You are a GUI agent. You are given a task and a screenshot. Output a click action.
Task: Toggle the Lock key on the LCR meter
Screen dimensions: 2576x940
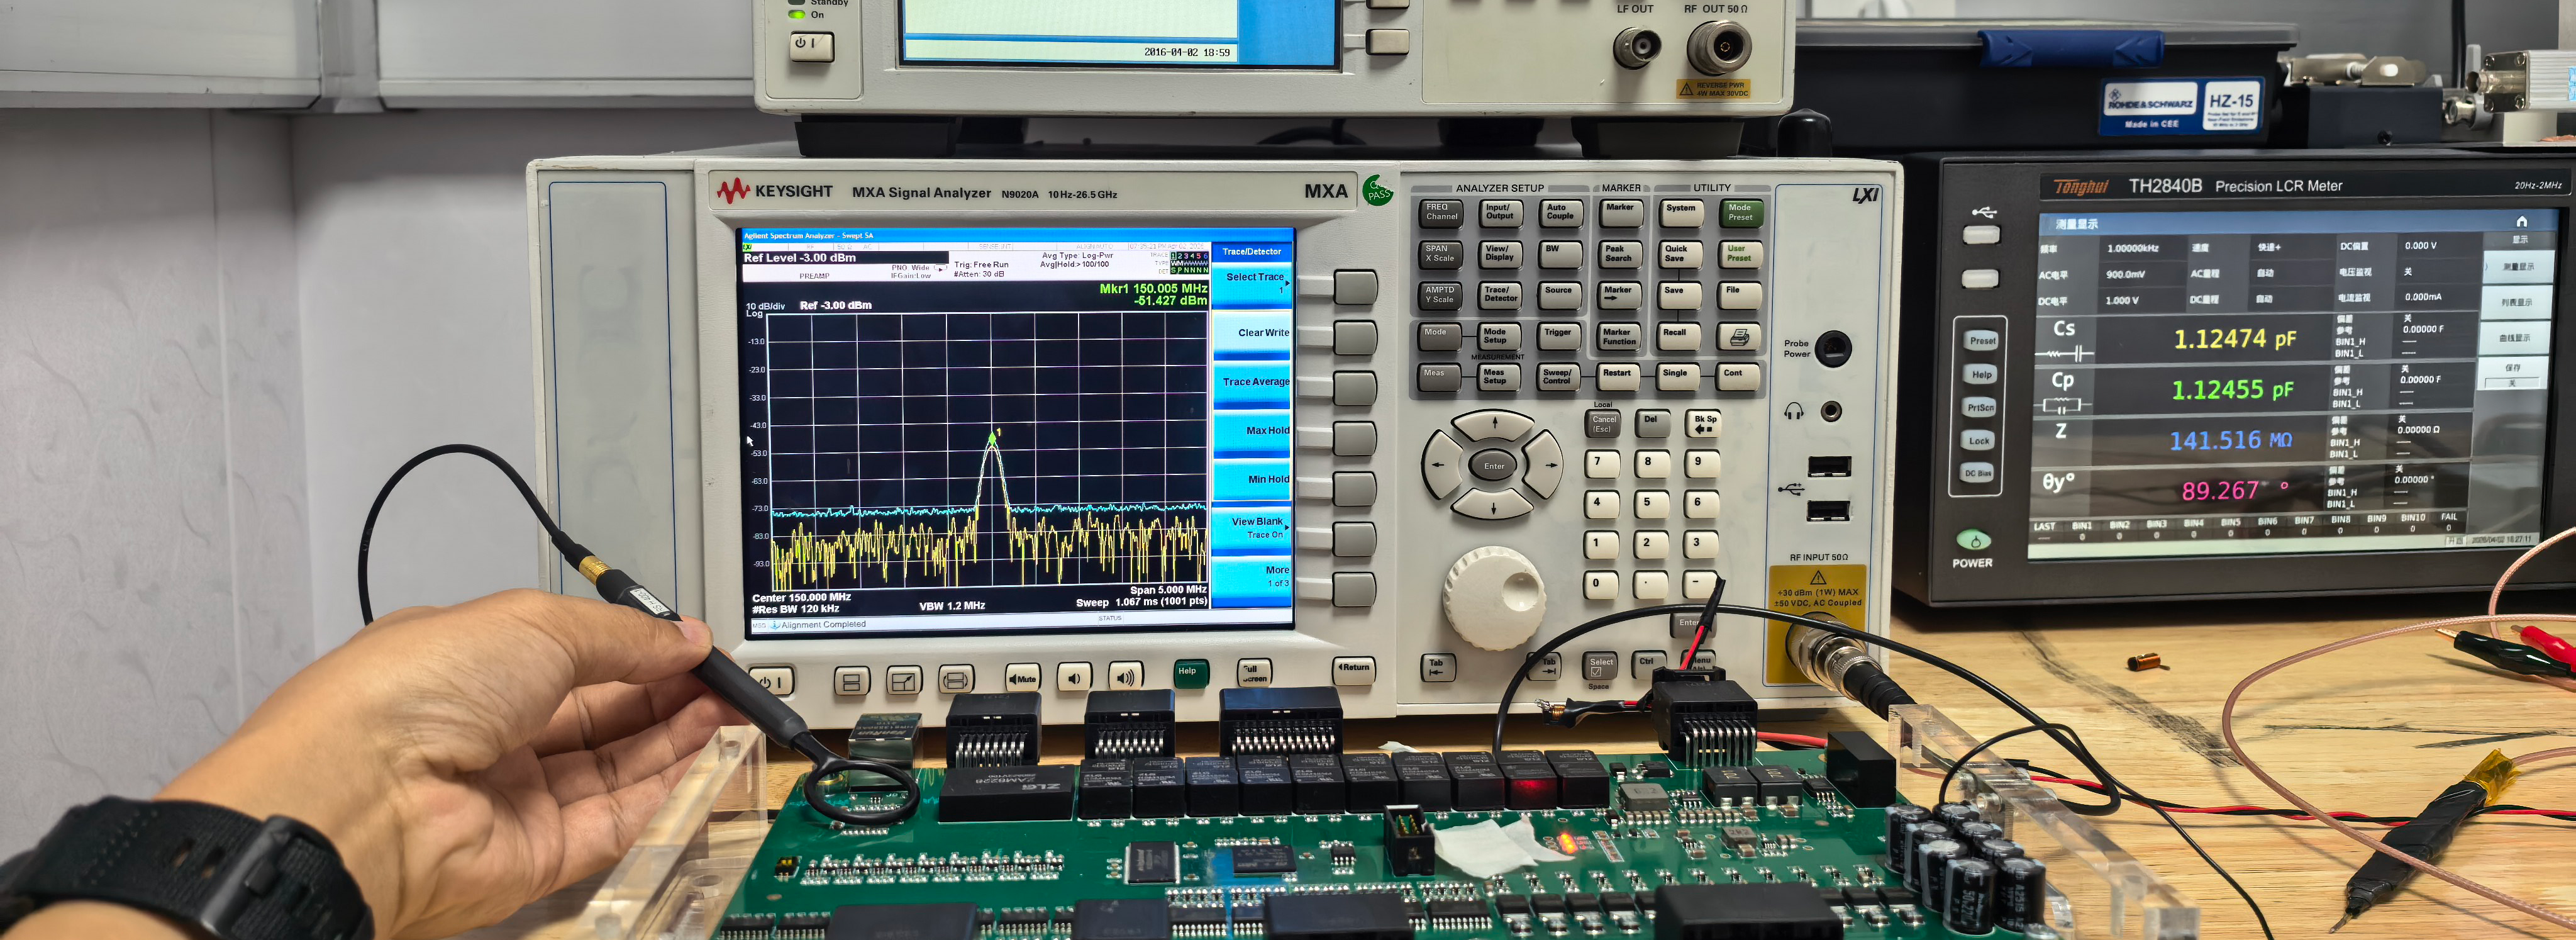(x=1979, y=440)
